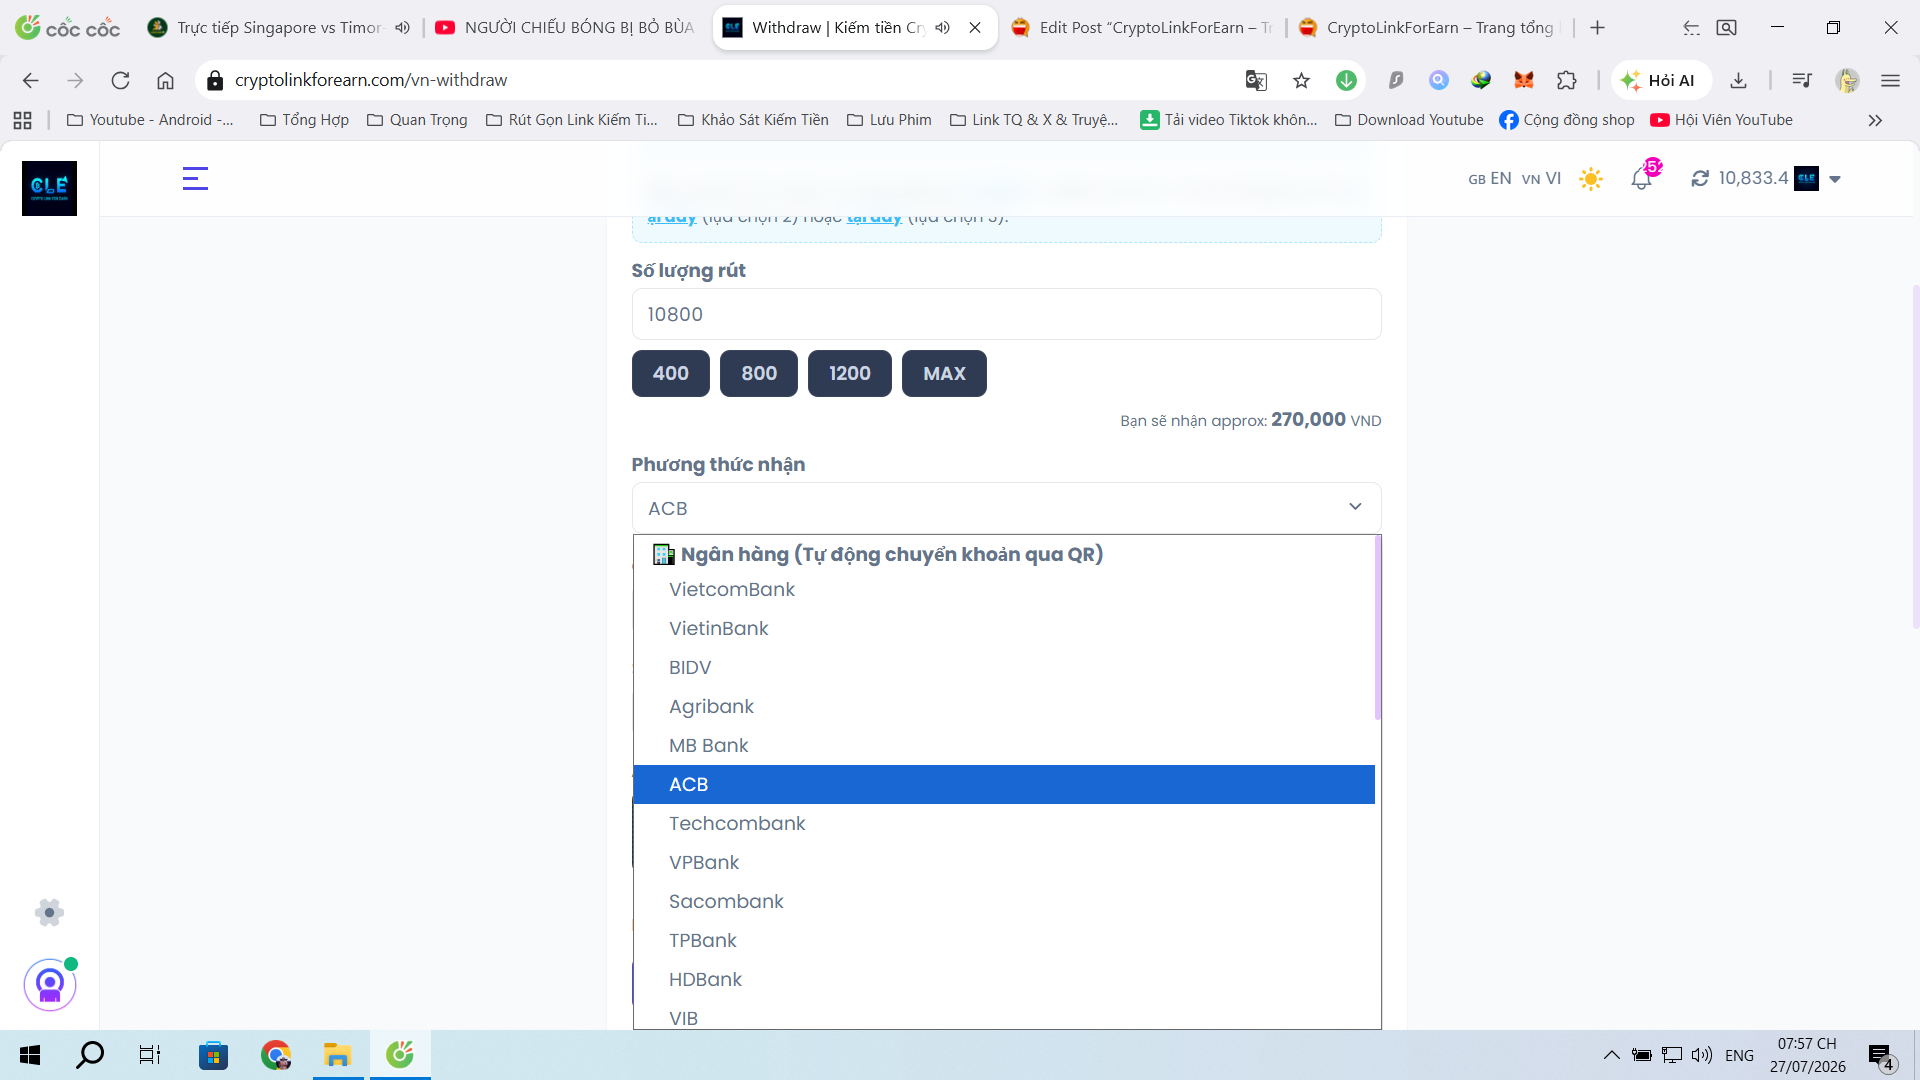Expand the account dropdown arrow

pyautogui.click(x=1835, y=180)
